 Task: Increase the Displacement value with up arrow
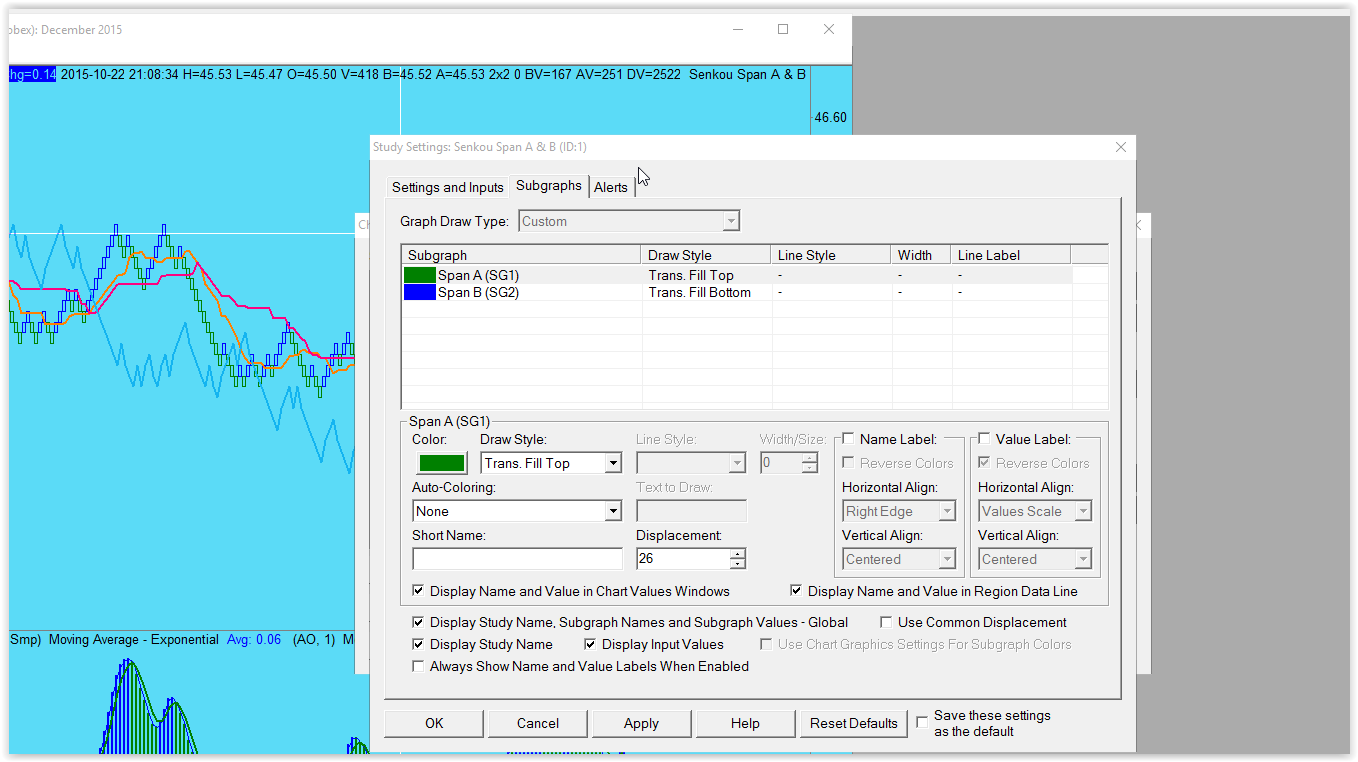coord(737,554)
